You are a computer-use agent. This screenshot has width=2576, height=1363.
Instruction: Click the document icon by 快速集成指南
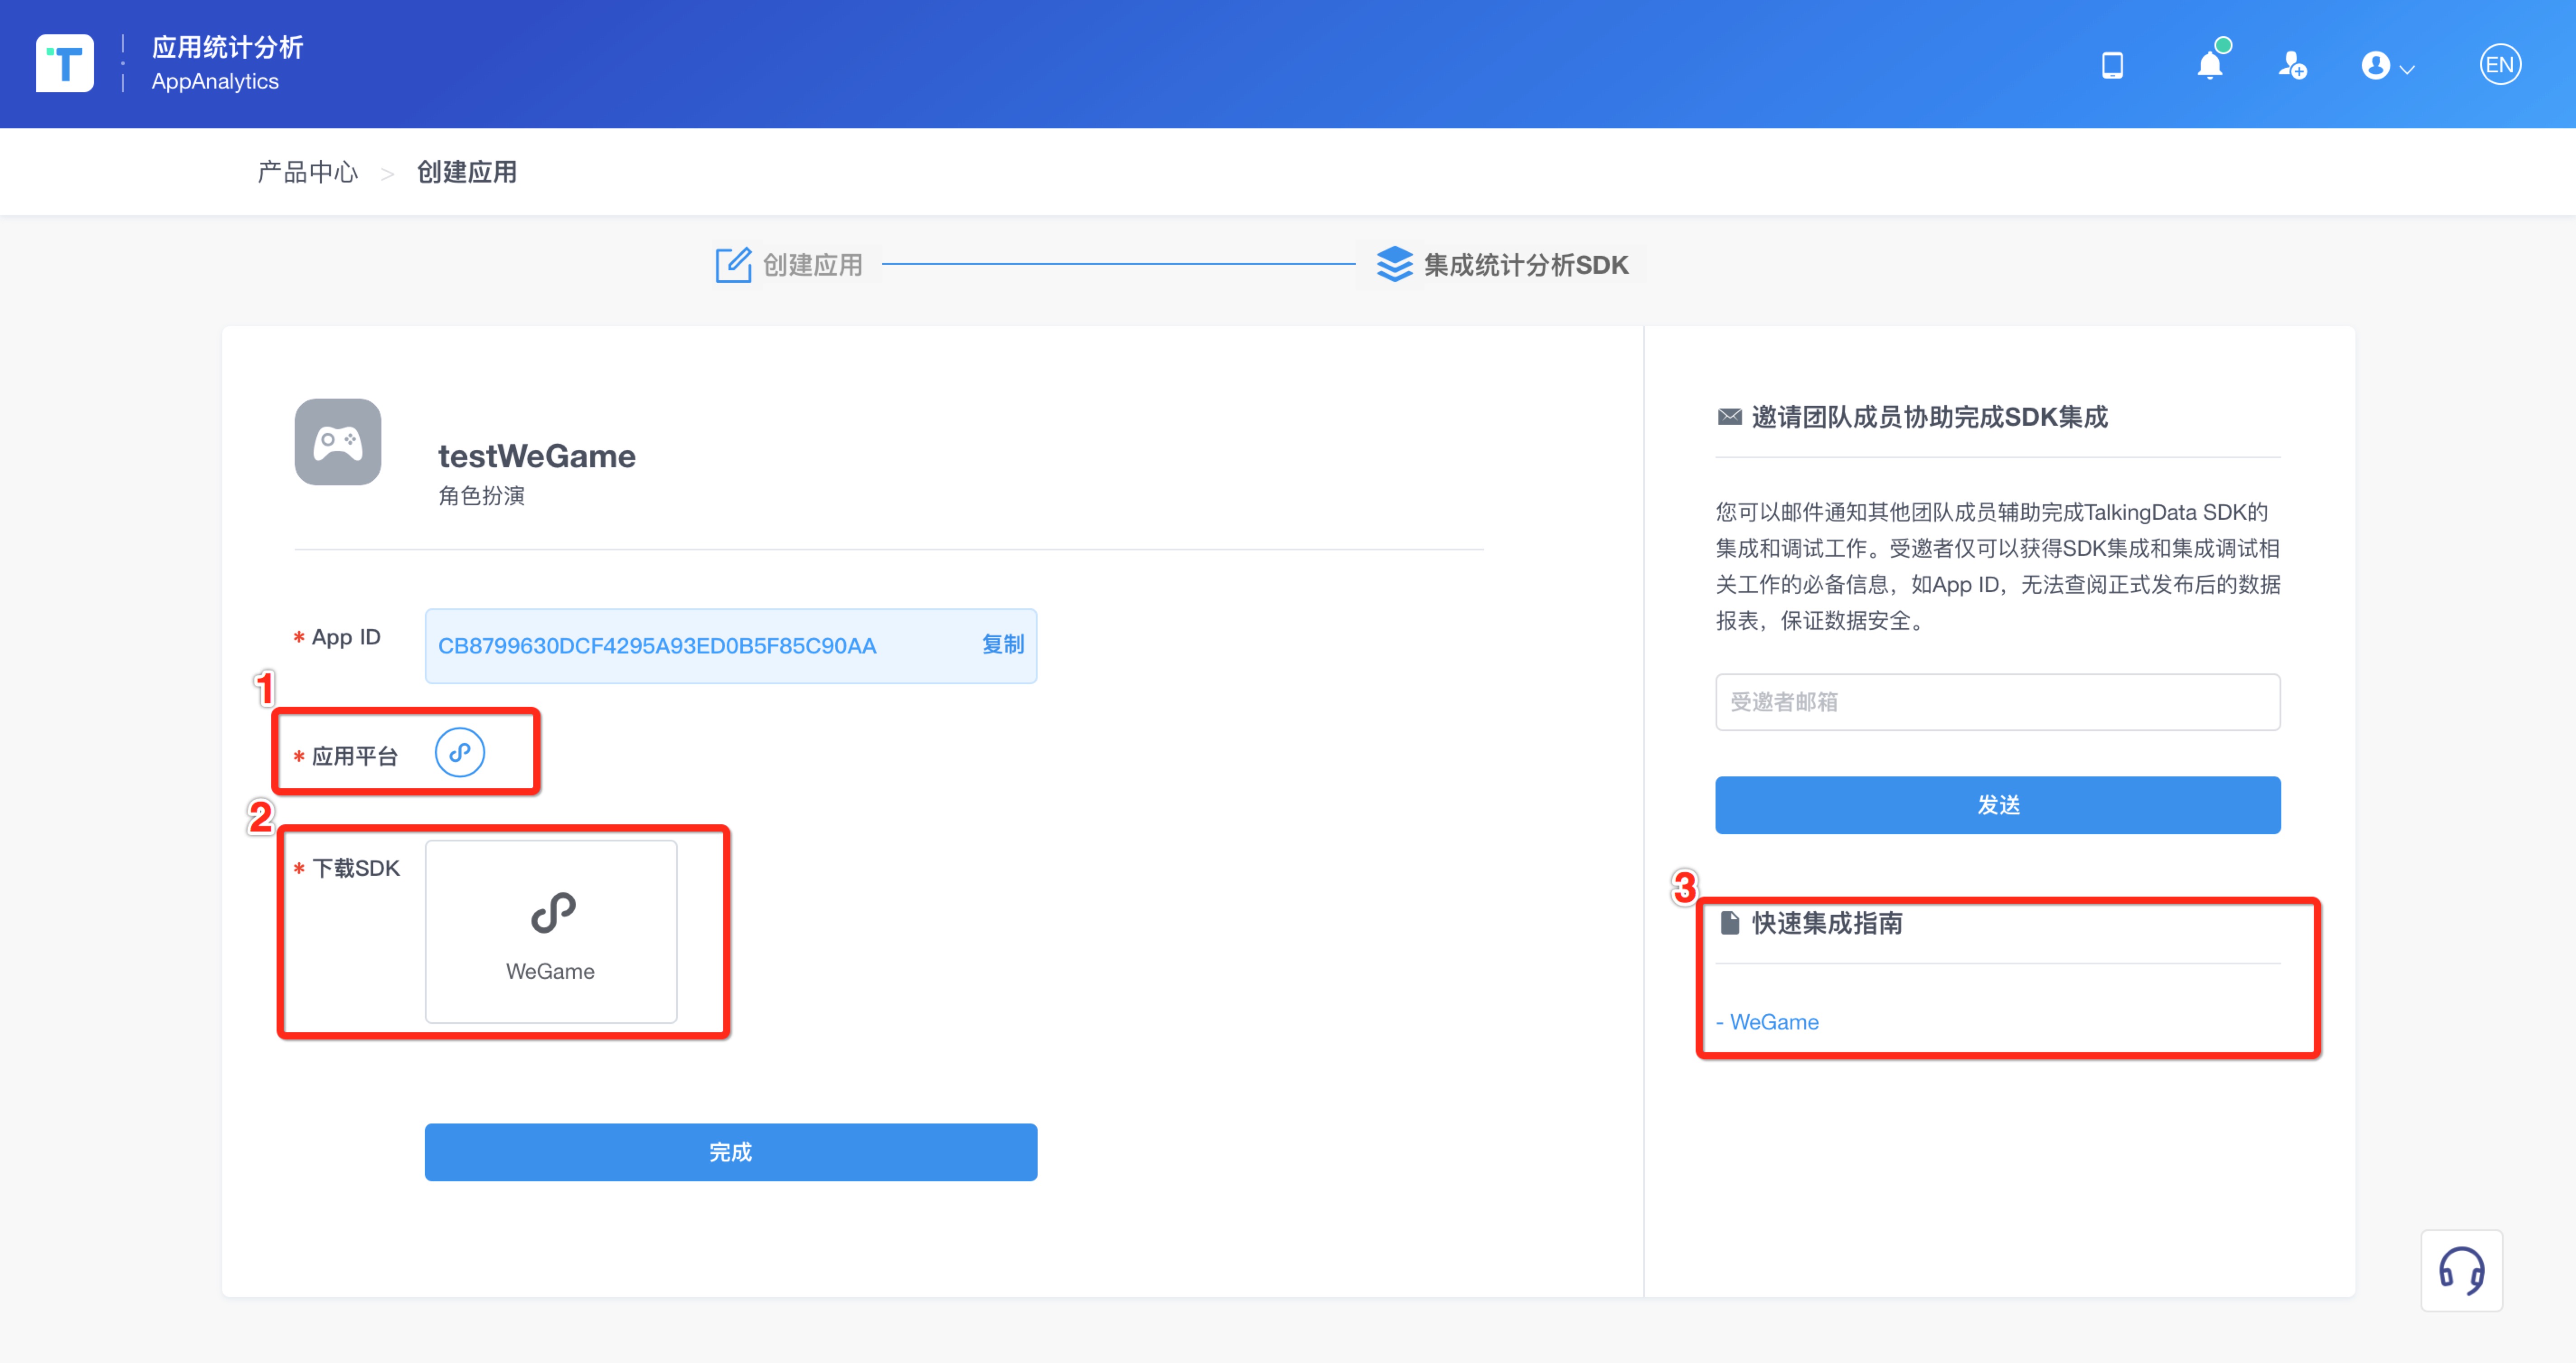click(x=1729, y=922)
